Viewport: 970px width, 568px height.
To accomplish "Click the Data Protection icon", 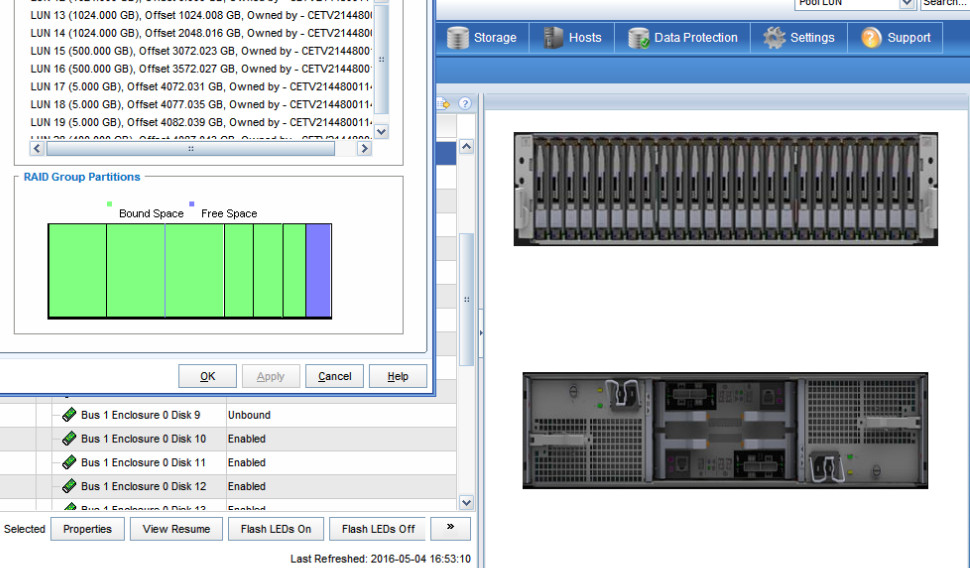I will coord(638,38).
